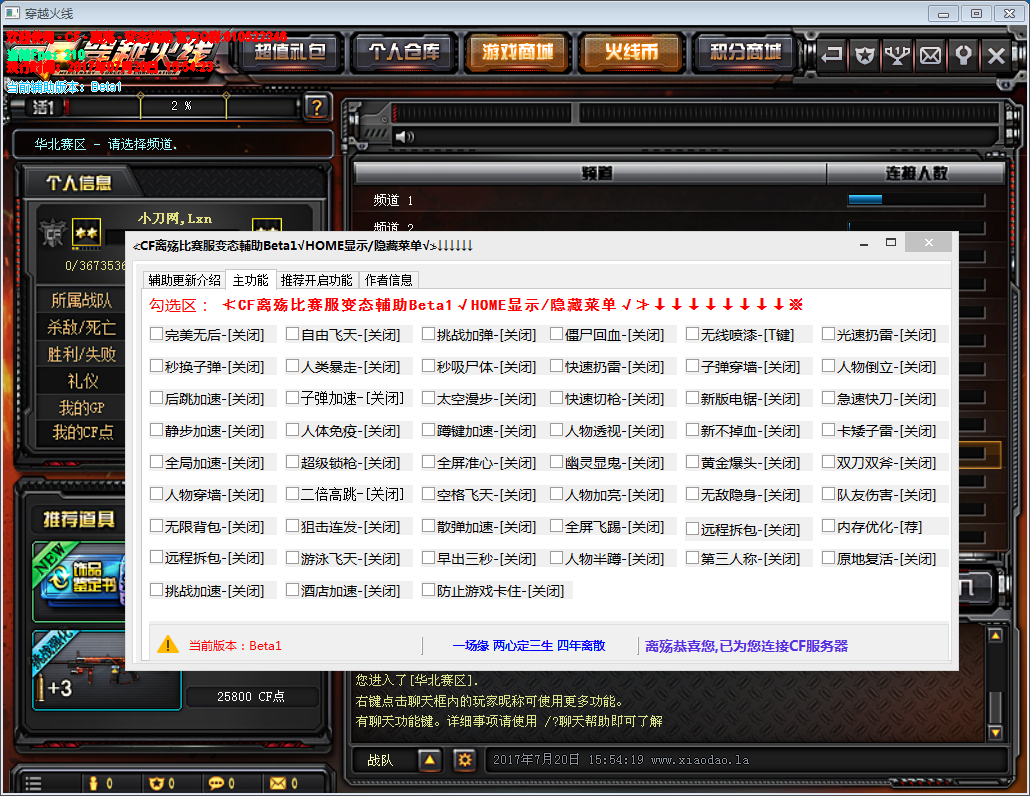Toggle 内存优化-[荐] checkbox
The image size is (1030, 796).
828,525
